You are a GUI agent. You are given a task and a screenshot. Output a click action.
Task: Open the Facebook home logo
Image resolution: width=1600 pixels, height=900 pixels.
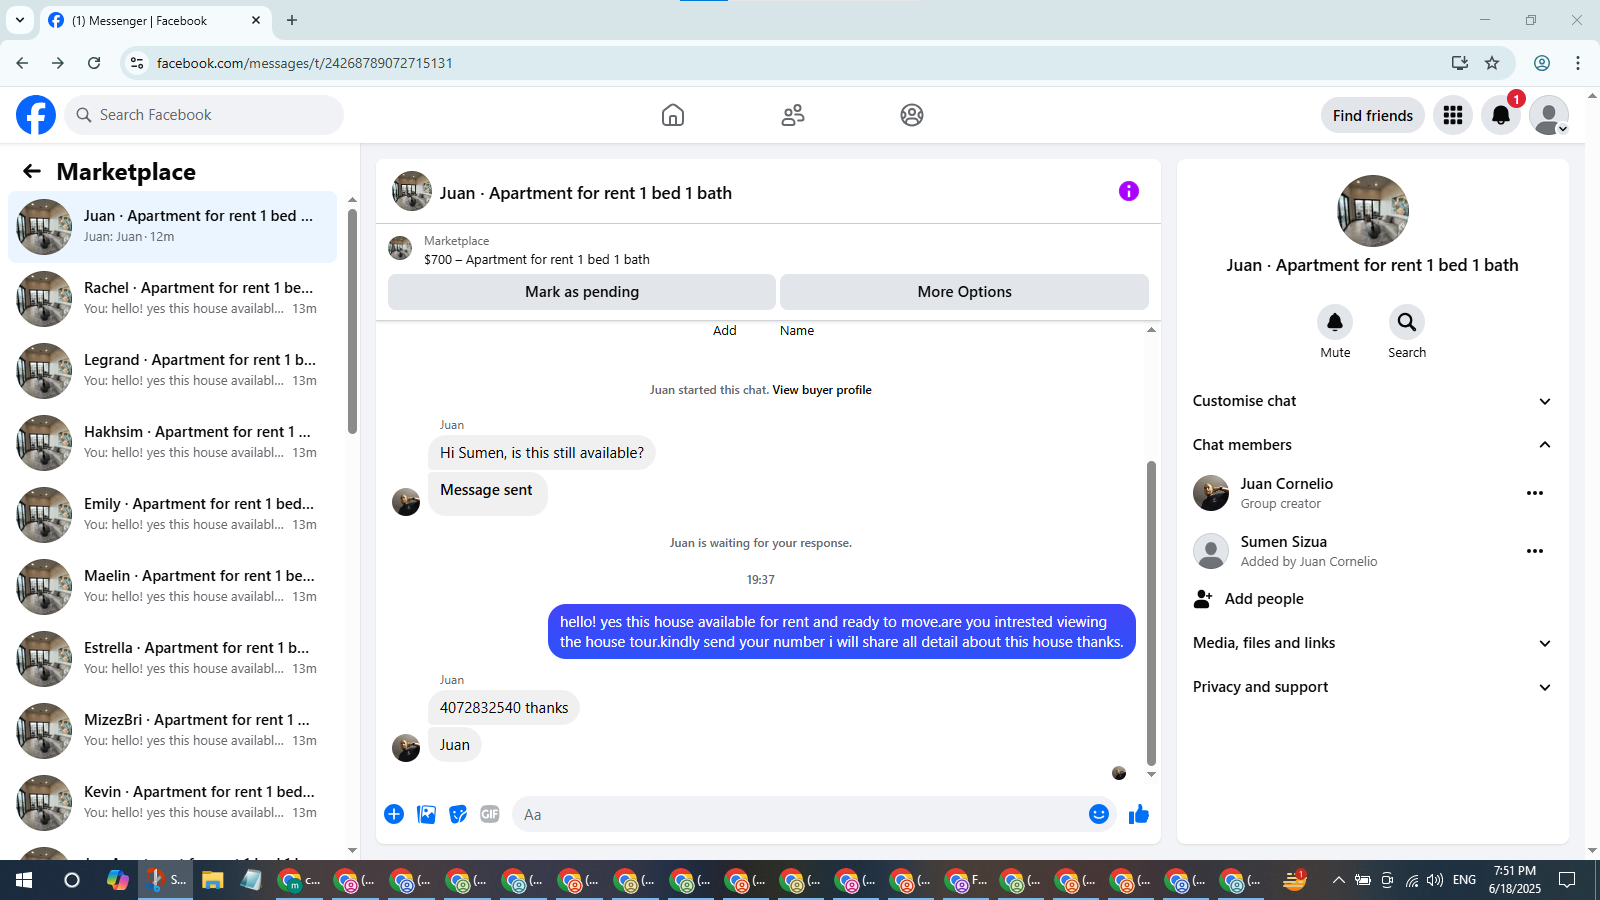(36, 115)
